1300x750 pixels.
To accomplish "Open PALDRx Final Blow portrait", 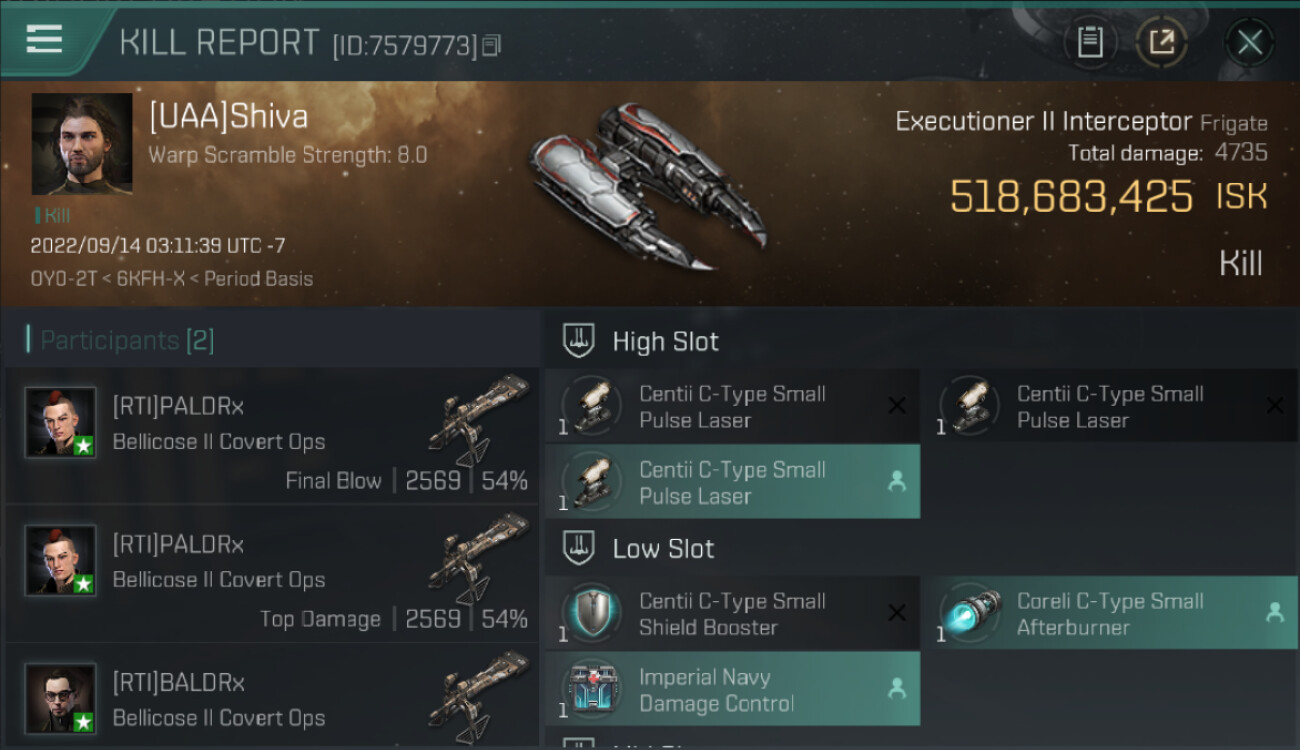I will click(61, 422).
